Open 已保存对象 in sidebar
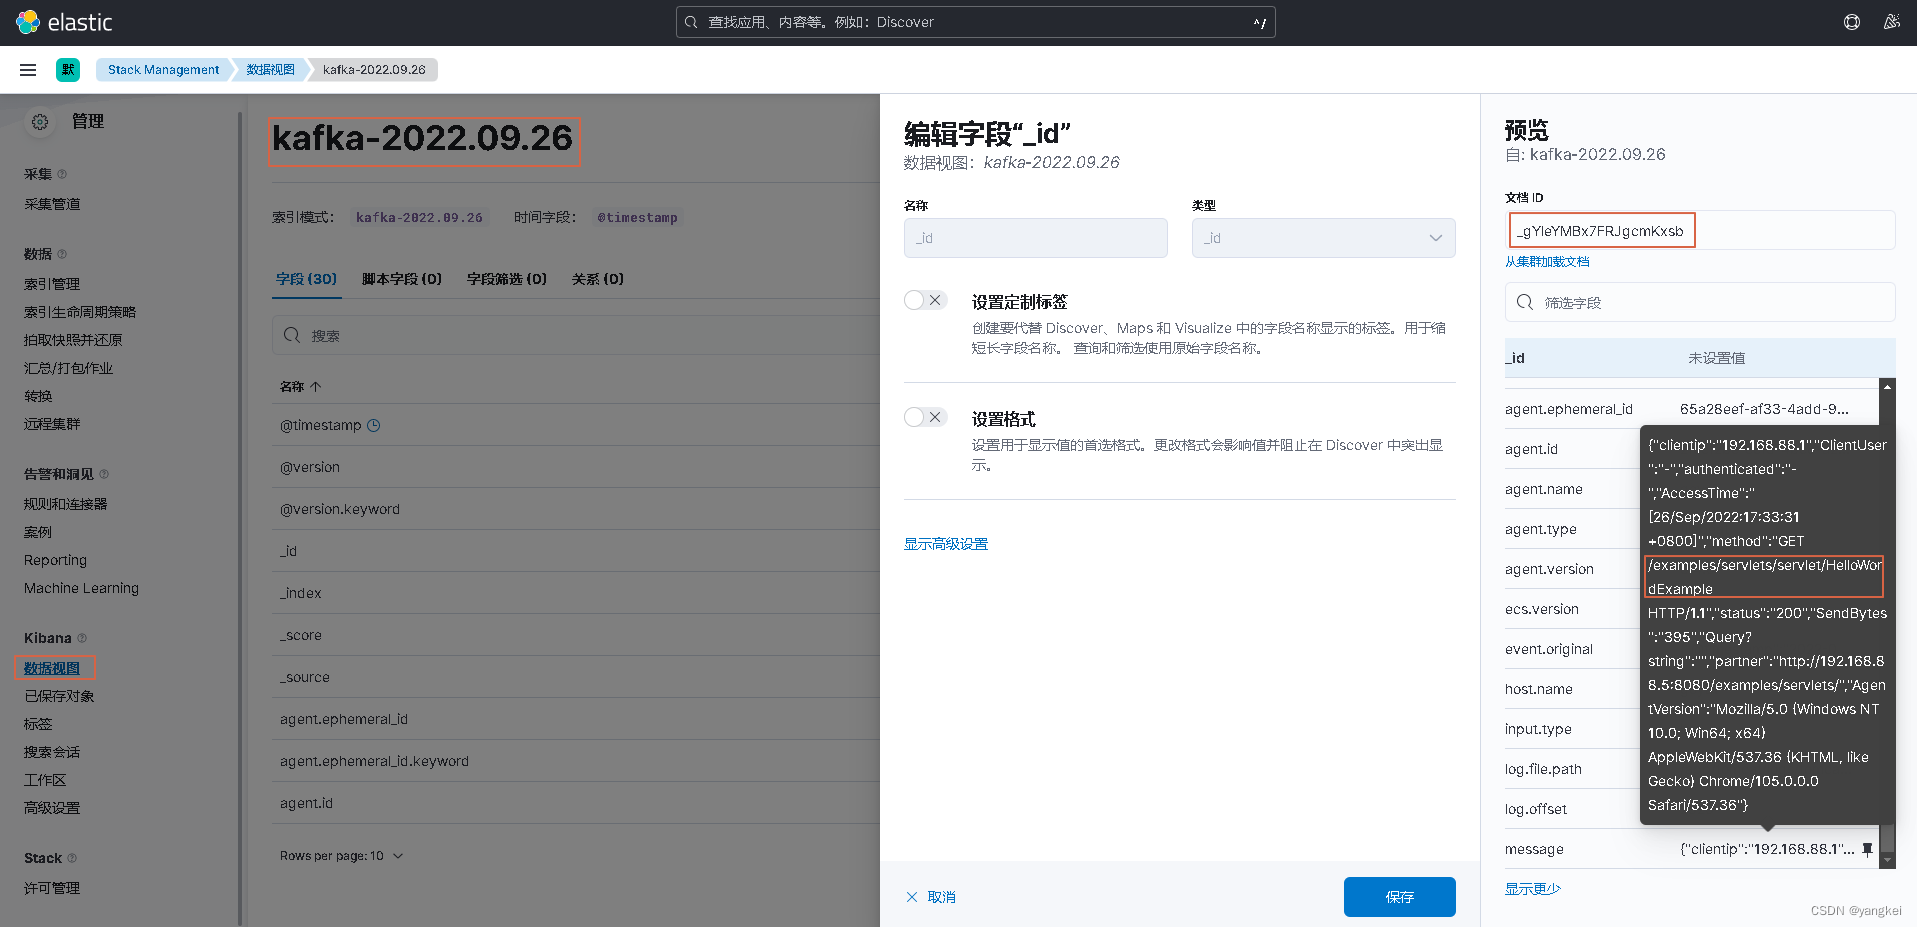1917x927 pixels. (59, 696)
